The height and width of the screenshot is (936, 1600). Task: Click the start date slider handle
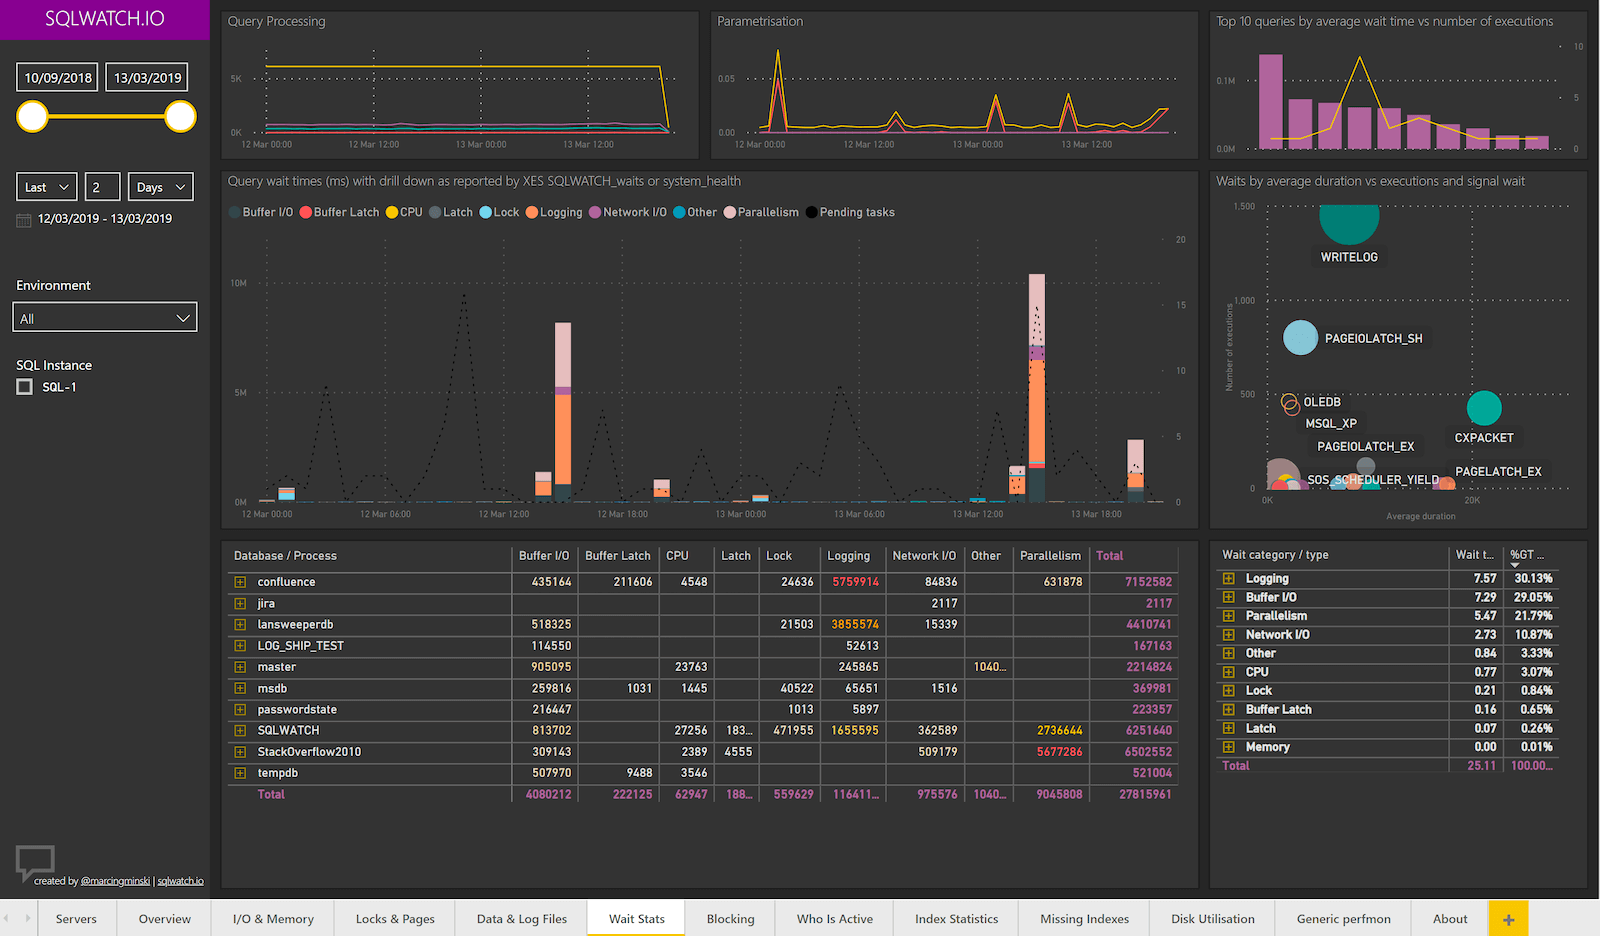32,116
